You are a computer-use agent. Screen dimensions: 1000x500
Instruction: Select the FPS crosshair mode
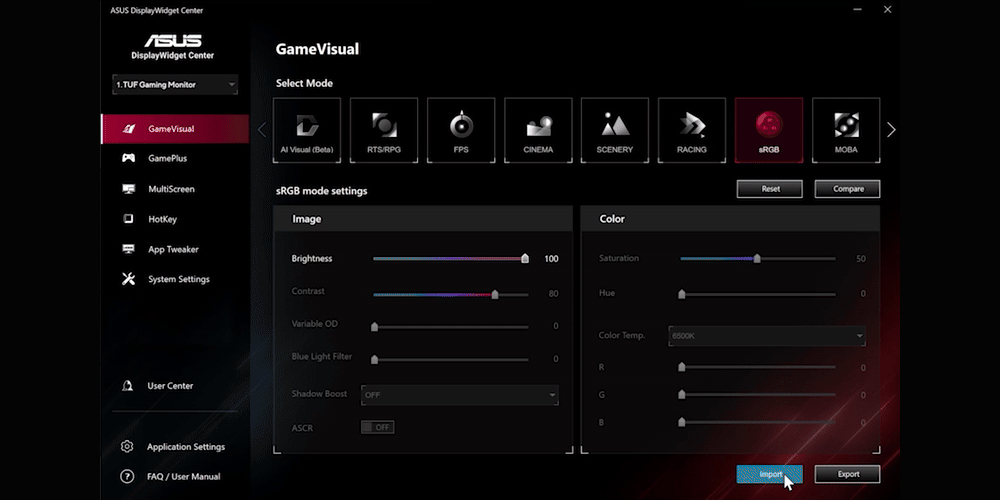click(461, 130)
